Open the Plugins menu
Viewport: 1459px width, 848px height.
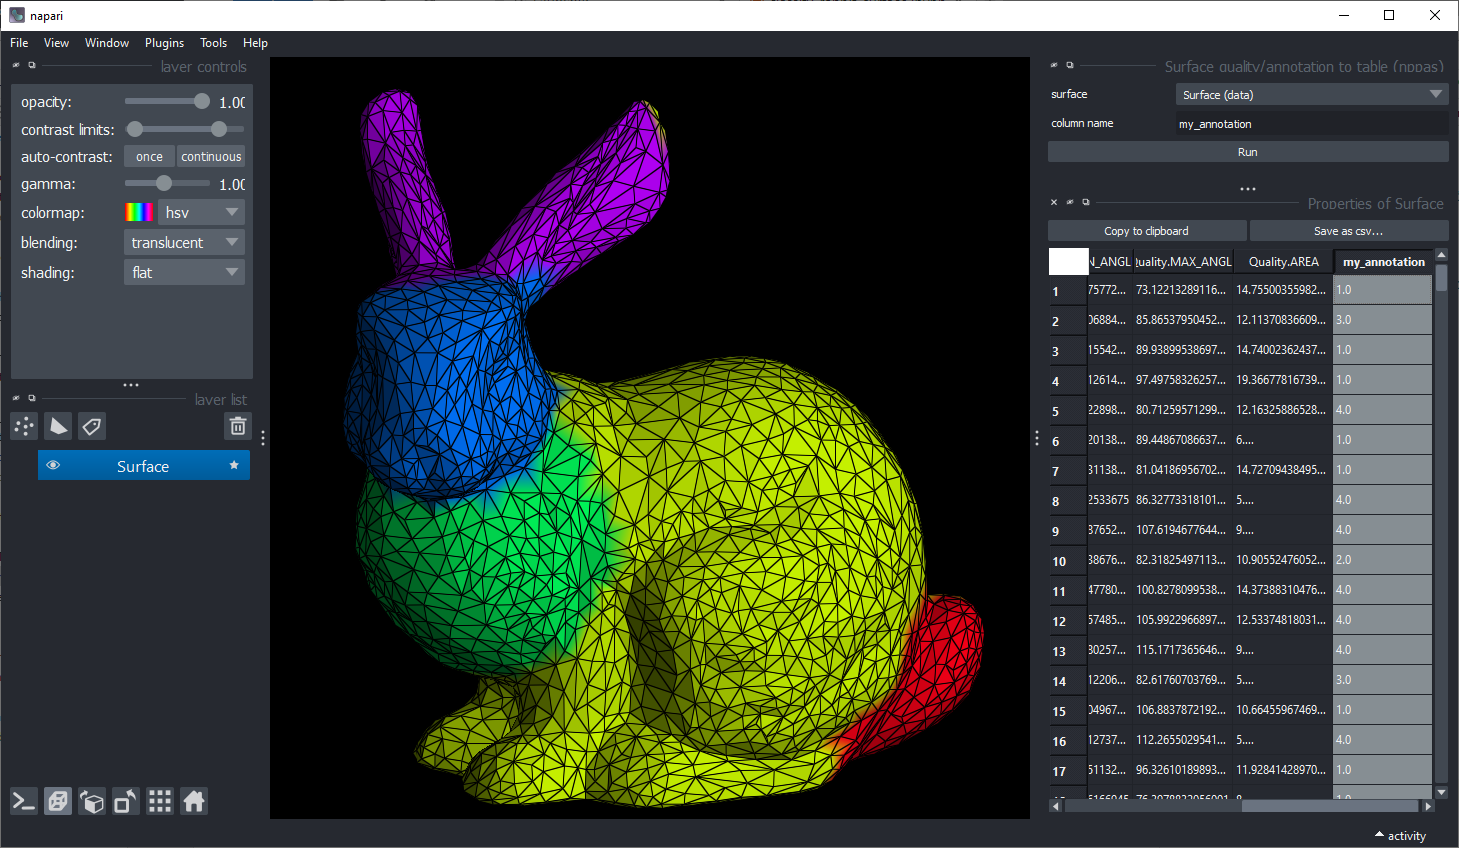164,43
